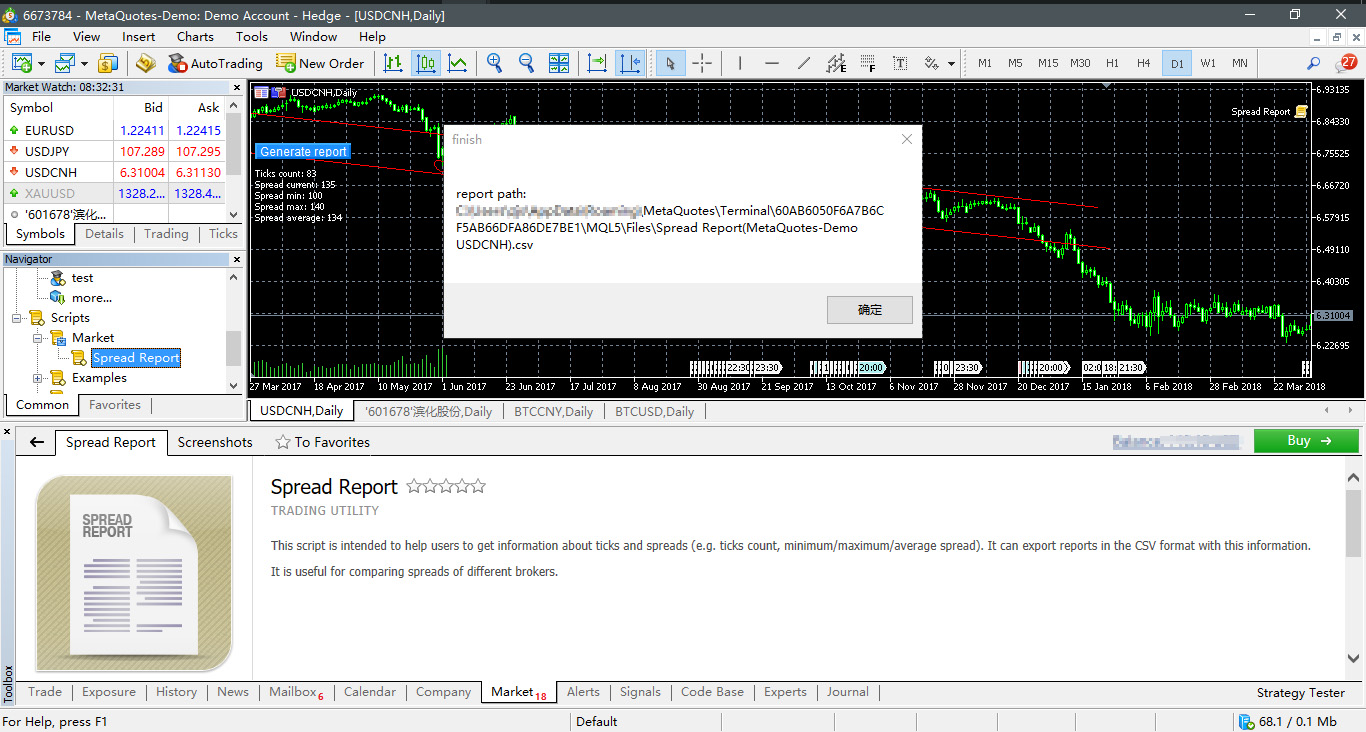Switch to W1 timeframe

pos(1208,63)
